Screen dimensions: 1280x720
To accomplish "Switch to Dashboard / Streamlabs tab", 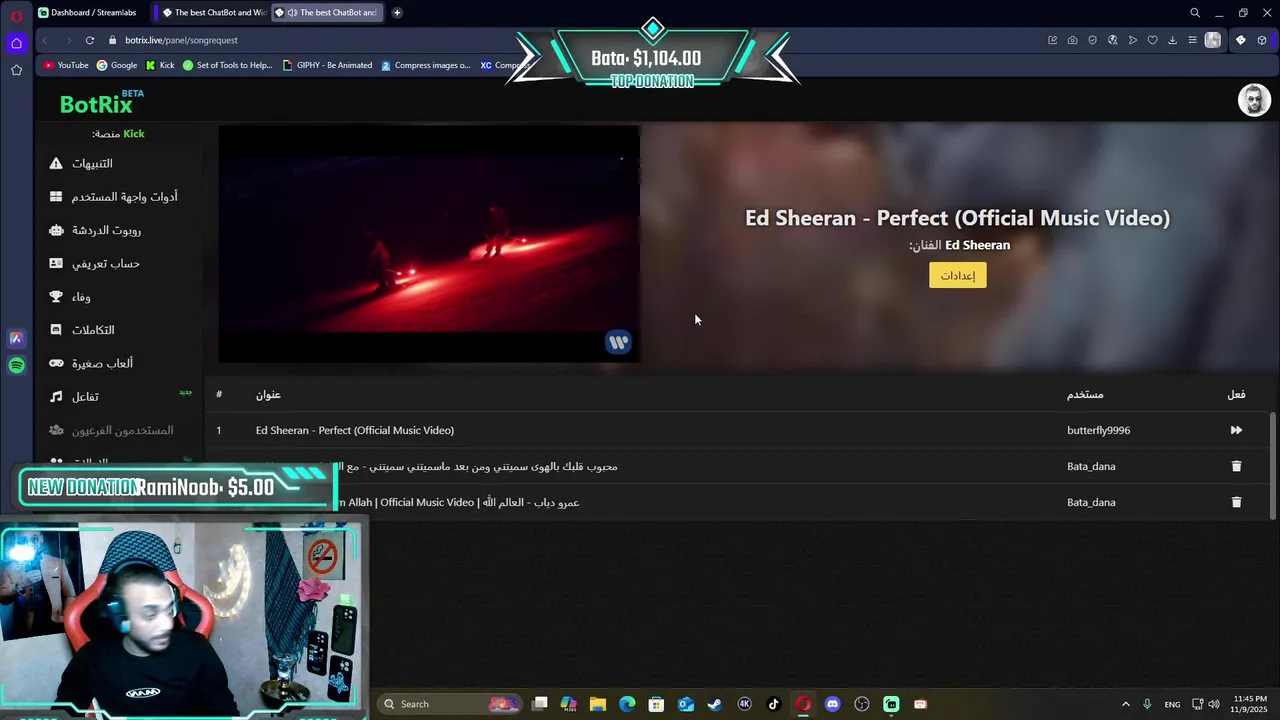I will [88, 12].
